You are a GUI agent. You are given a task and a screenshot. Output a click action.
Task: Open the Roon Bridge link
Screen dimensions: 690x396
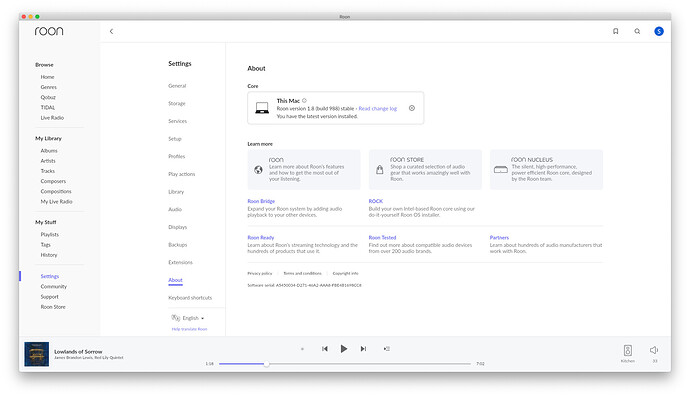[261, 201]
